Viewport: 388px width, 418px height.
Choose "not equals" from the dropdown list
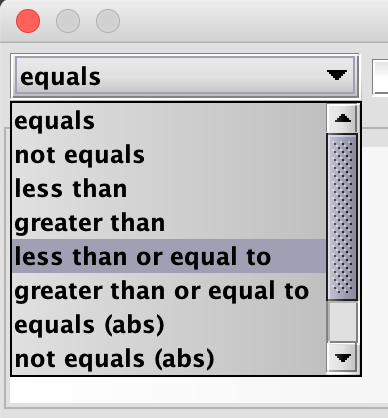(x=169, y=155)
